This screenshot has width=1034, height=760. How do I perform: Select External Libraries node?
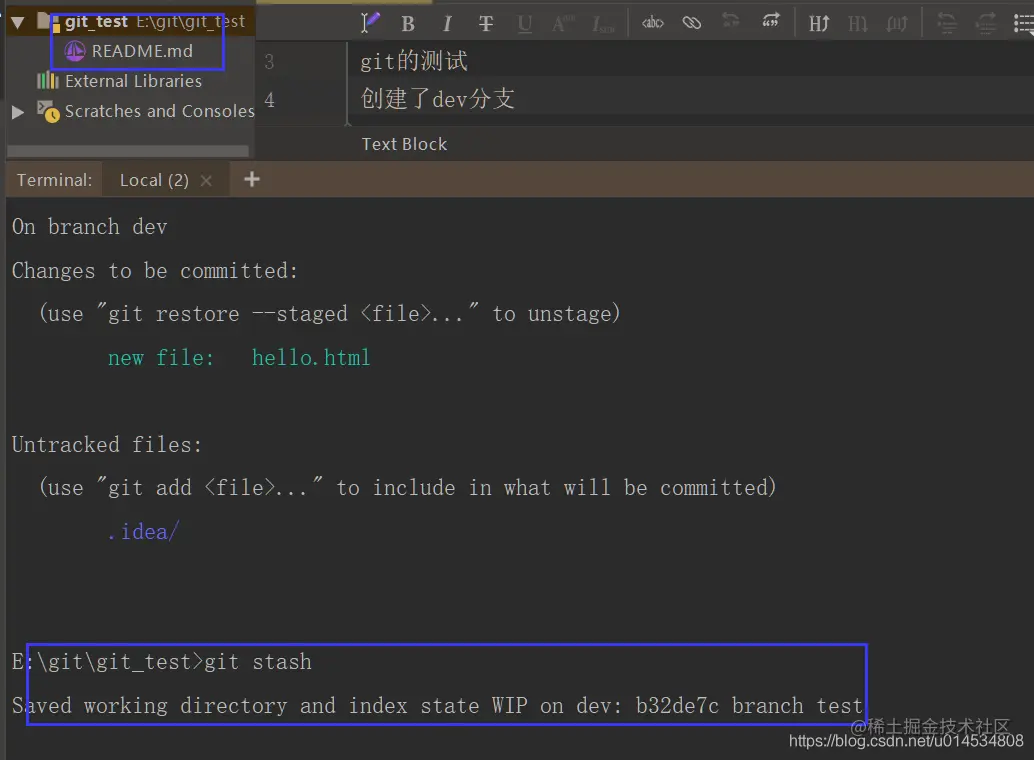pos(133,81)
